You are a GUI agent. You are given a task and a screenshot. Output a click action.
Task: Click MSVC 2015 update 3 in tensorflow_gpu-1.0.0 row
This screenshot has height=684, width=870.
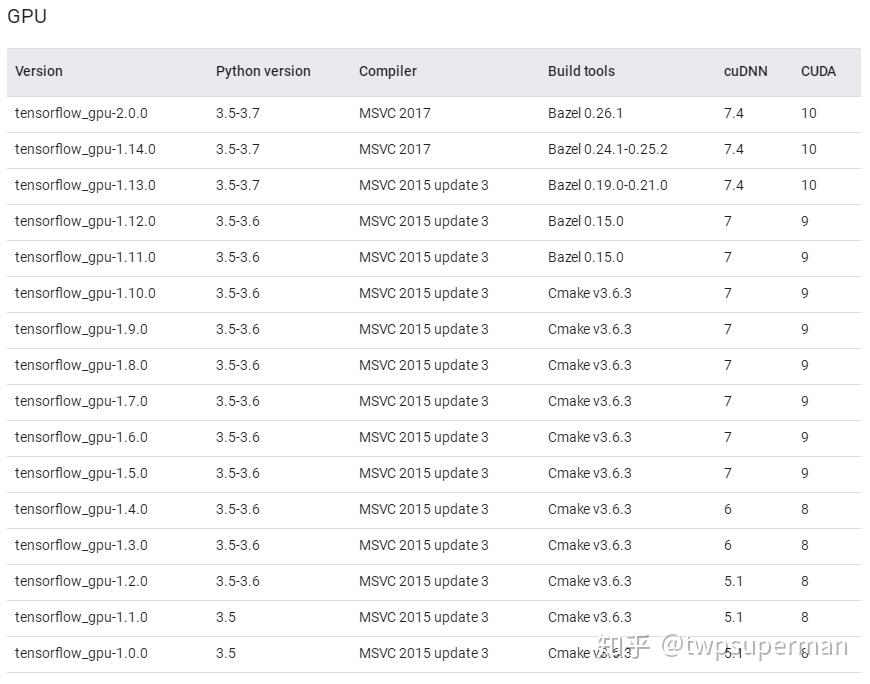click(x=423, y=655)
